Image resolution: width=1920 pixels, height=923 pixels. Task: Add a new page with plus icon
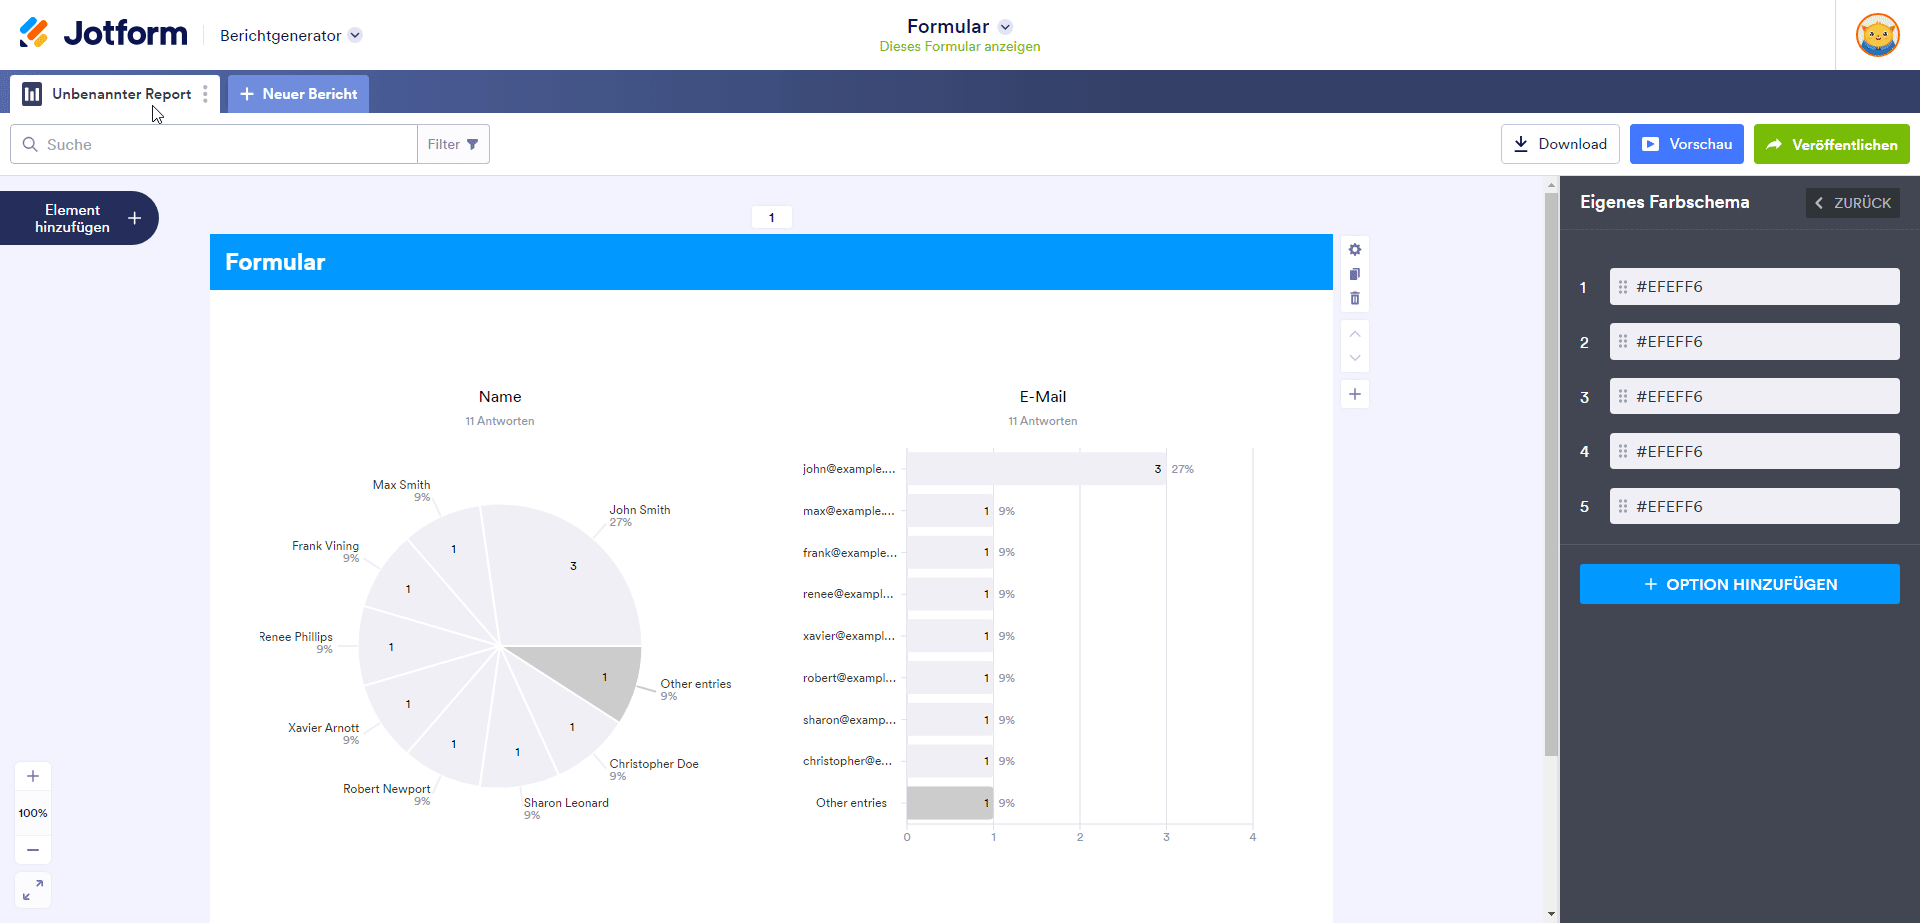pos(1355,394)
